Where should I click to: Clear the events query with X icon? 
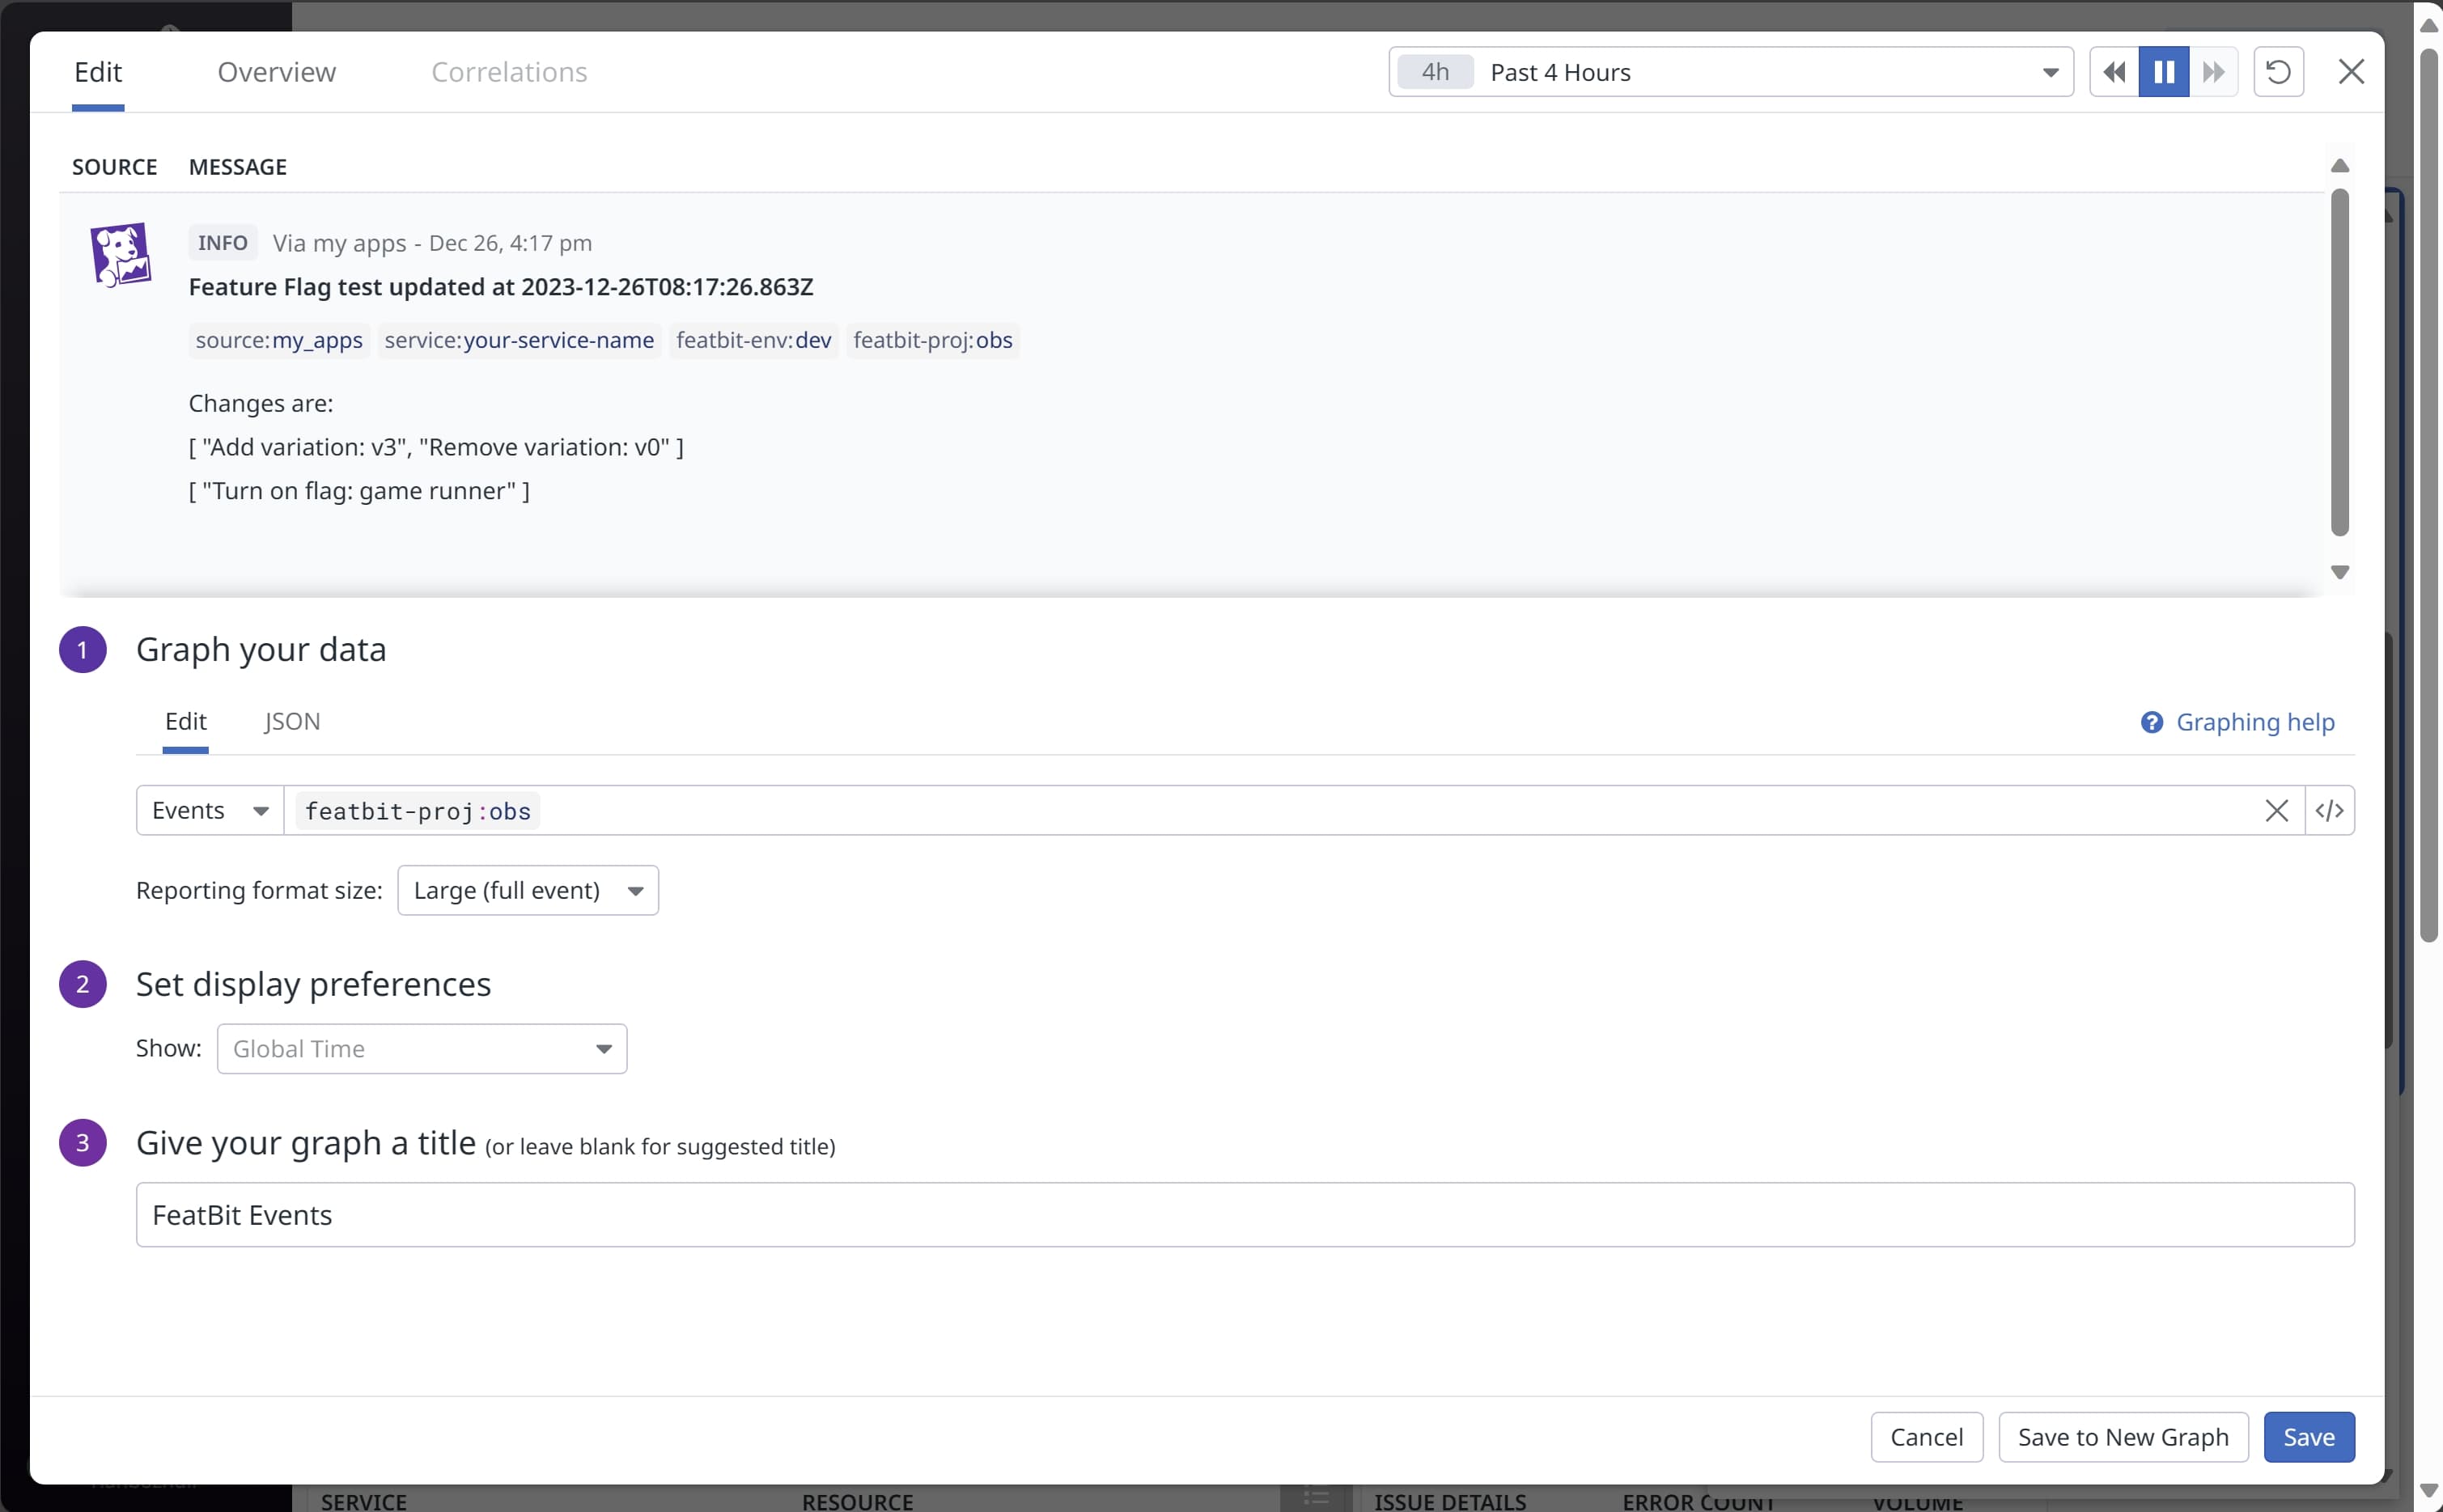[x=2276, y=811]
